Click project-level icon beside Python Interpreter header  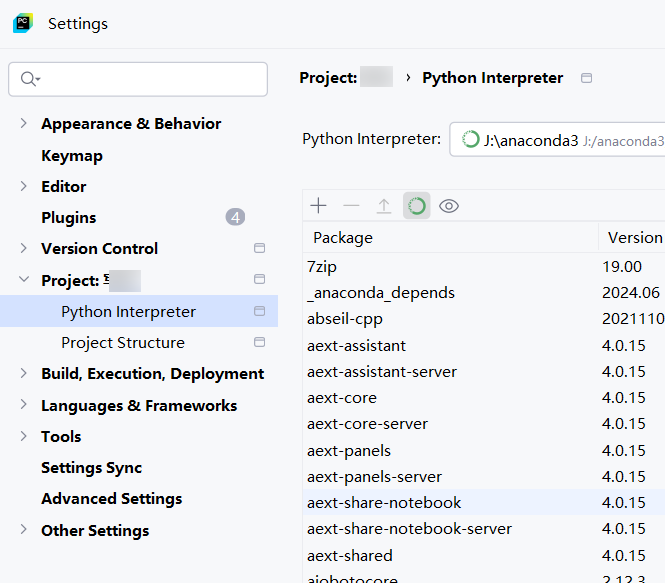click(x=587, y=78)
